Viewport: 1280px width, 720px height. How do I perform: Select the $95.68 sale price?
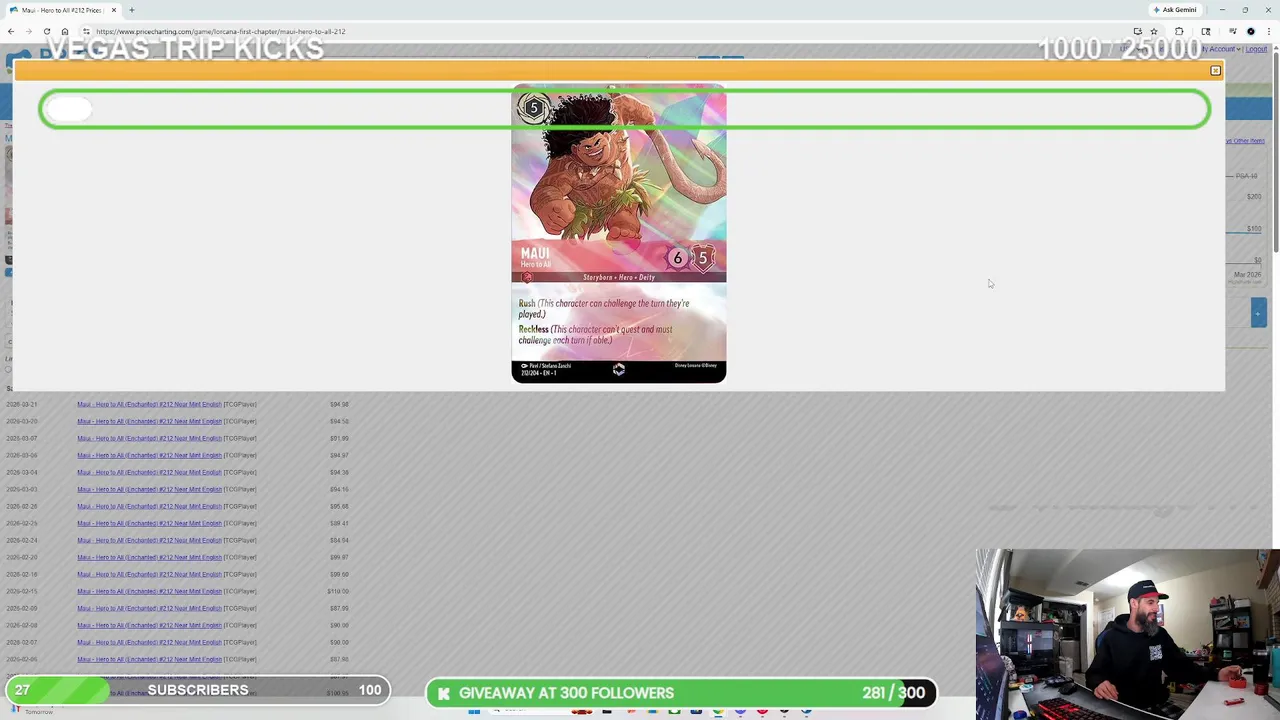(x=339, y=506)
